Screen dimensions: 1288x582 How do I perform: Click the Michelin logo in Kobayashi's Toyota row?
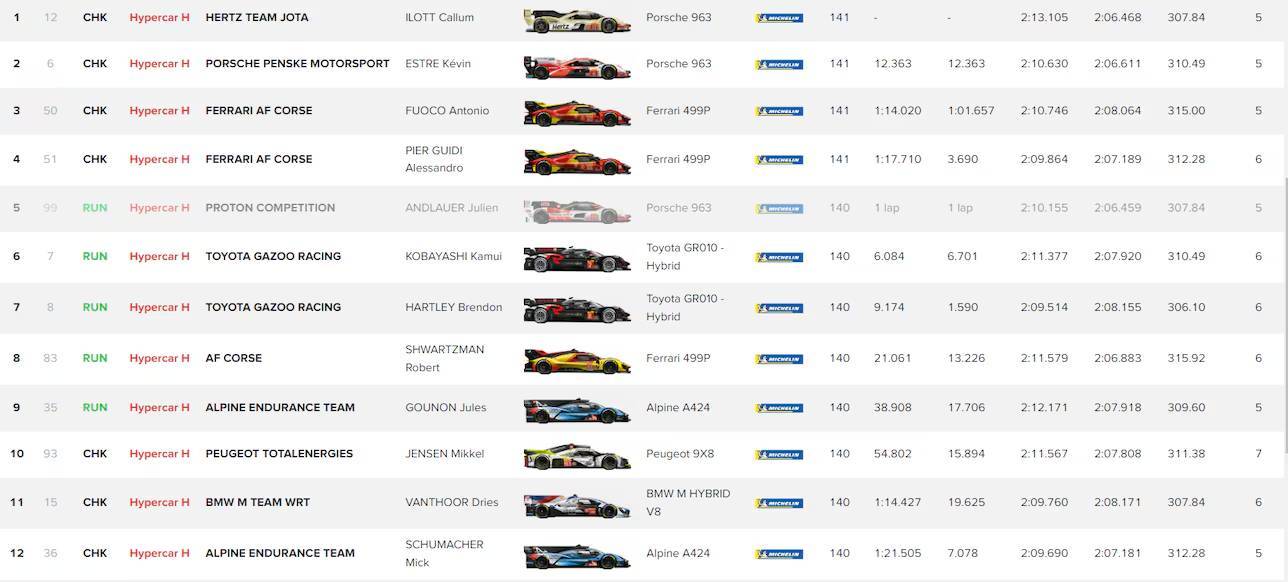tap(779, 258)
